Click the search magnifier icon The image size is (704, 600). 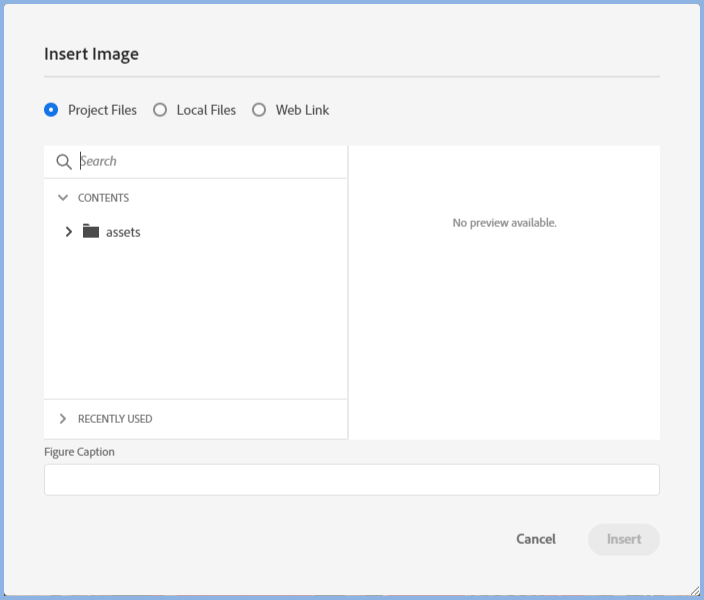coord(64,162)
